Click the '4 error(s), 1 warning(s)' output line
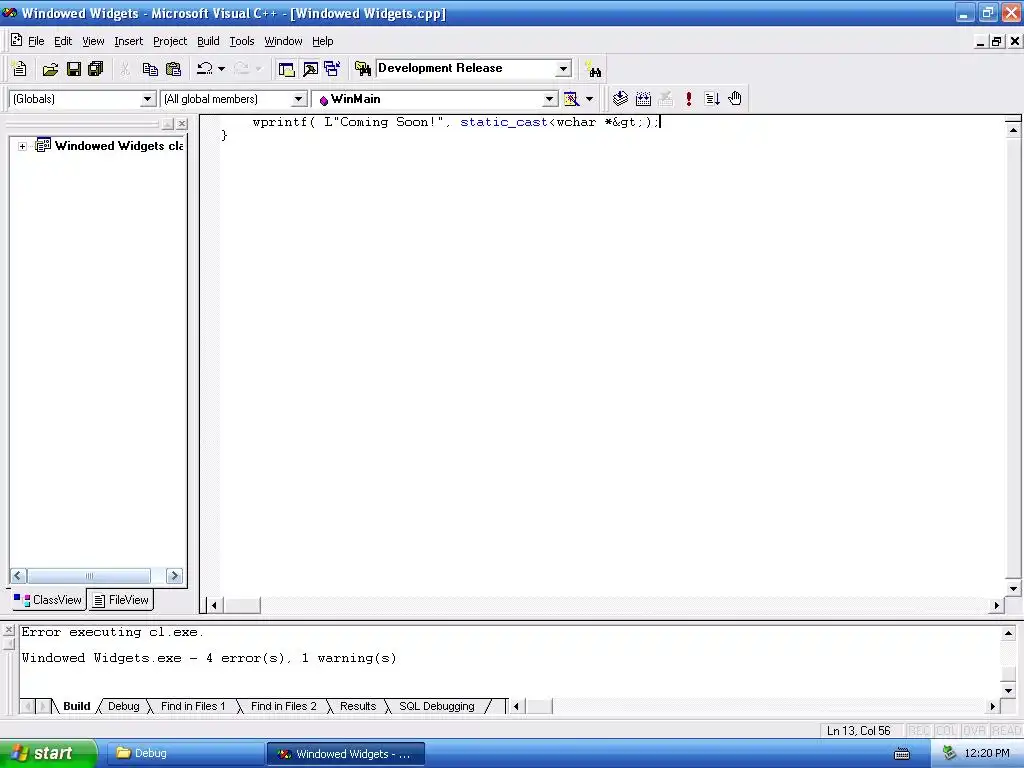 [208, 658]
